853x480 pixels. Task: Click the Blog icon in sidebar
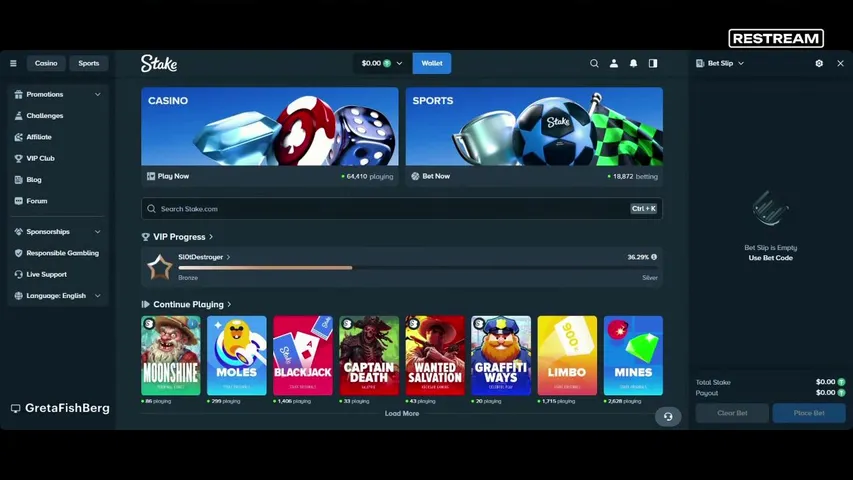[18, 180]
